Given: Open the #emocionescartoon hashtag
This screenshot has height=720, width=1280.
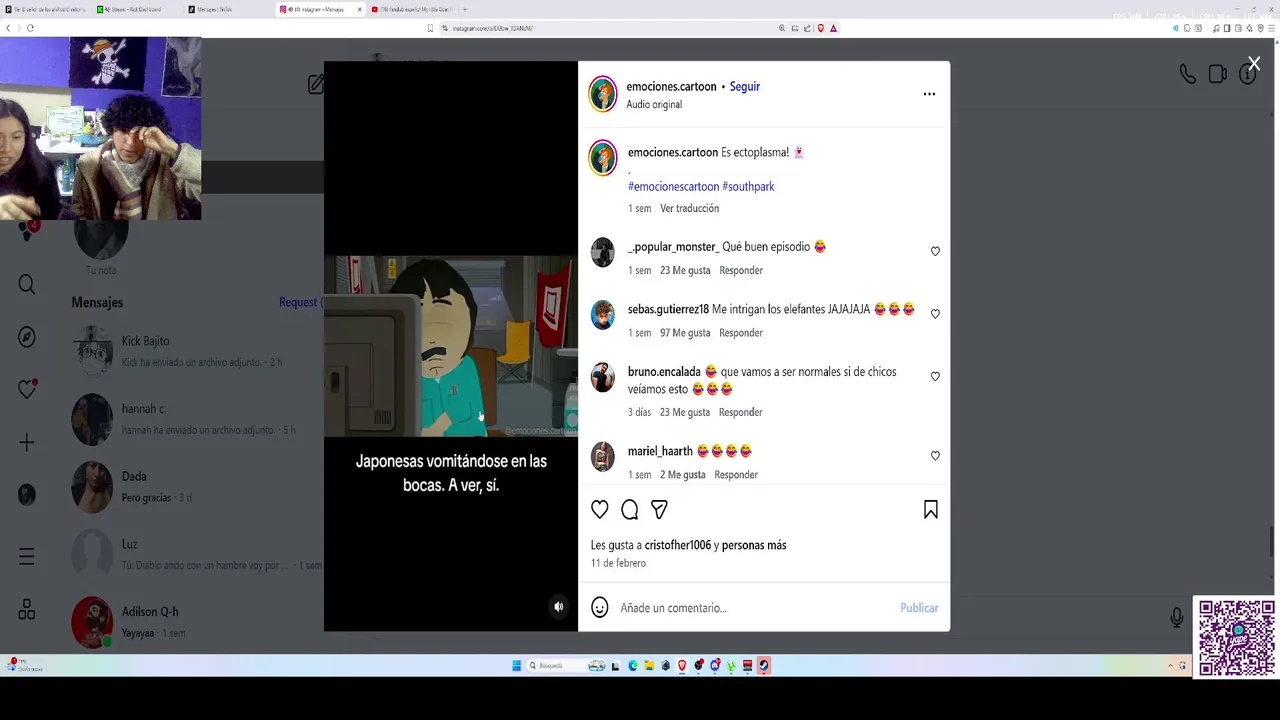Looking at the screenshot, I should (x=673, y=187).
